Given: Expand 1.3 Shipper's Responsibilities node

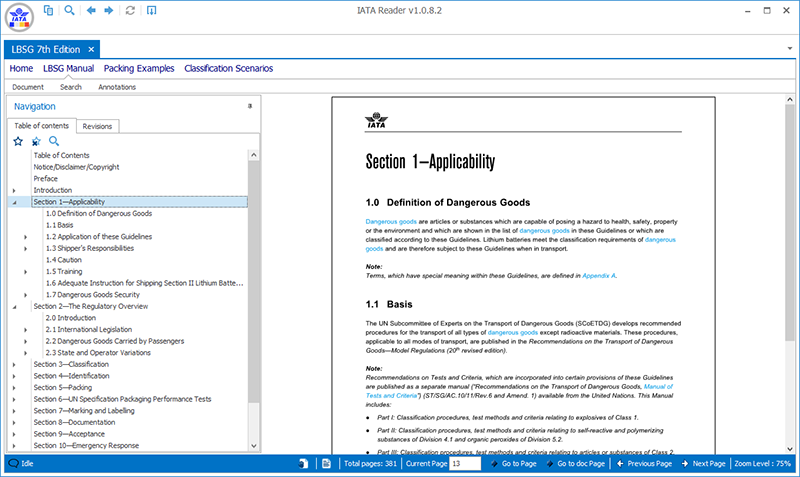Looking at the screenshot, I should (26, 248).
